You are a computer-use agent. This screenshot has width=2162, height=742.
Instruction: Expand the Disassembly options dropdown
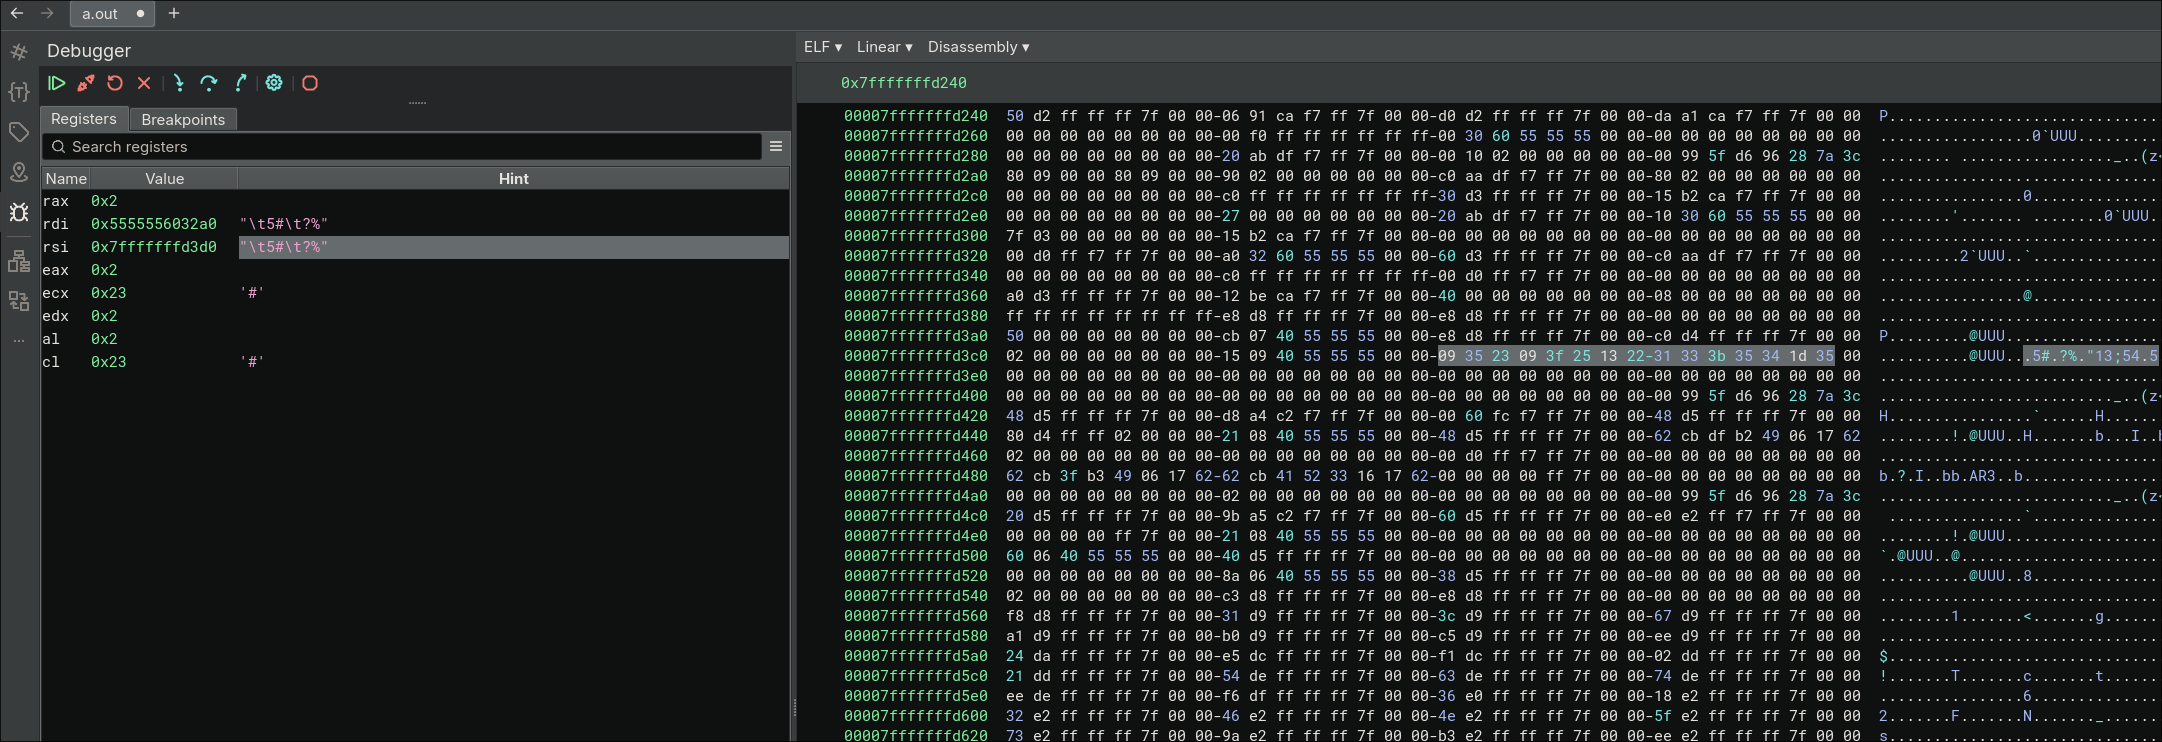[x=978, y=47]
